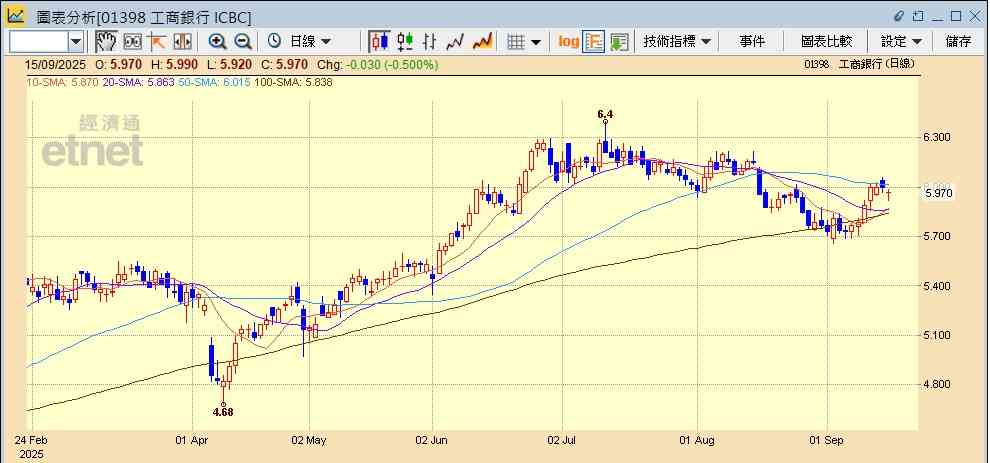Select the trend line drawing tool
Viewport: 990px width, 463px height.
coord(157,42)
